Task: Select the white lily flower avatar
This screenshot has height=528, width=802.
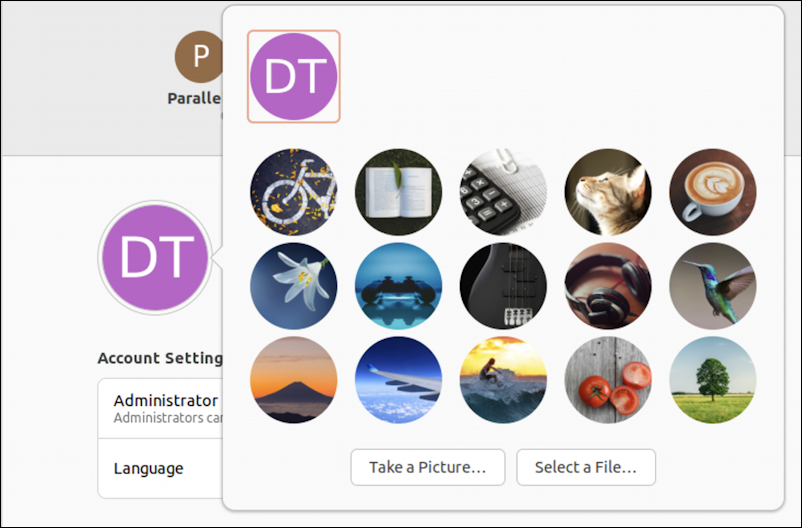Action: tap(294, 286)
